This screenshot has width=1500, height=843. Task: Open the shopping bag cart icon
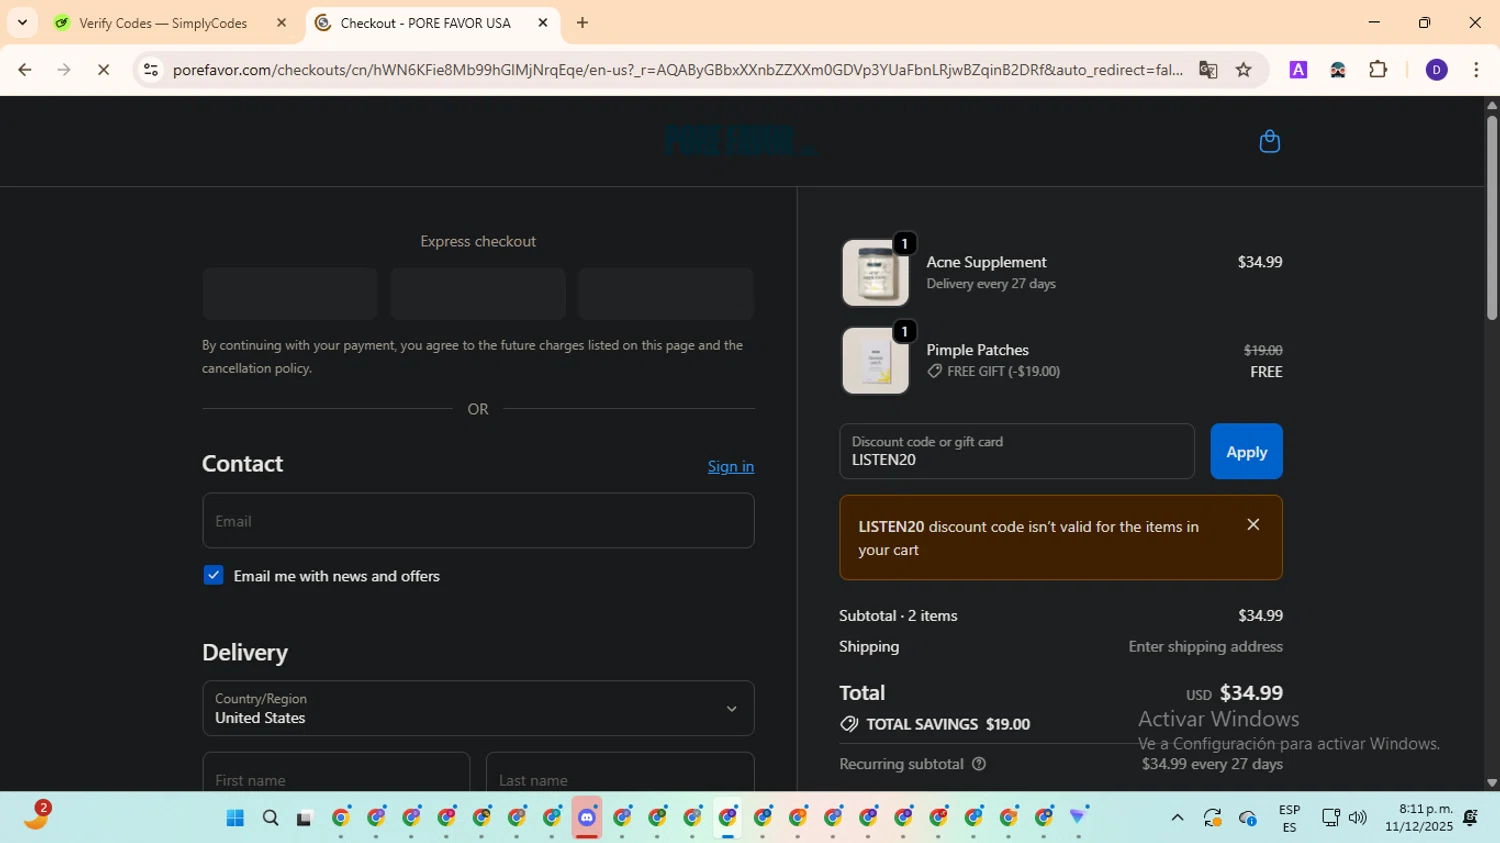point(1269,141)
